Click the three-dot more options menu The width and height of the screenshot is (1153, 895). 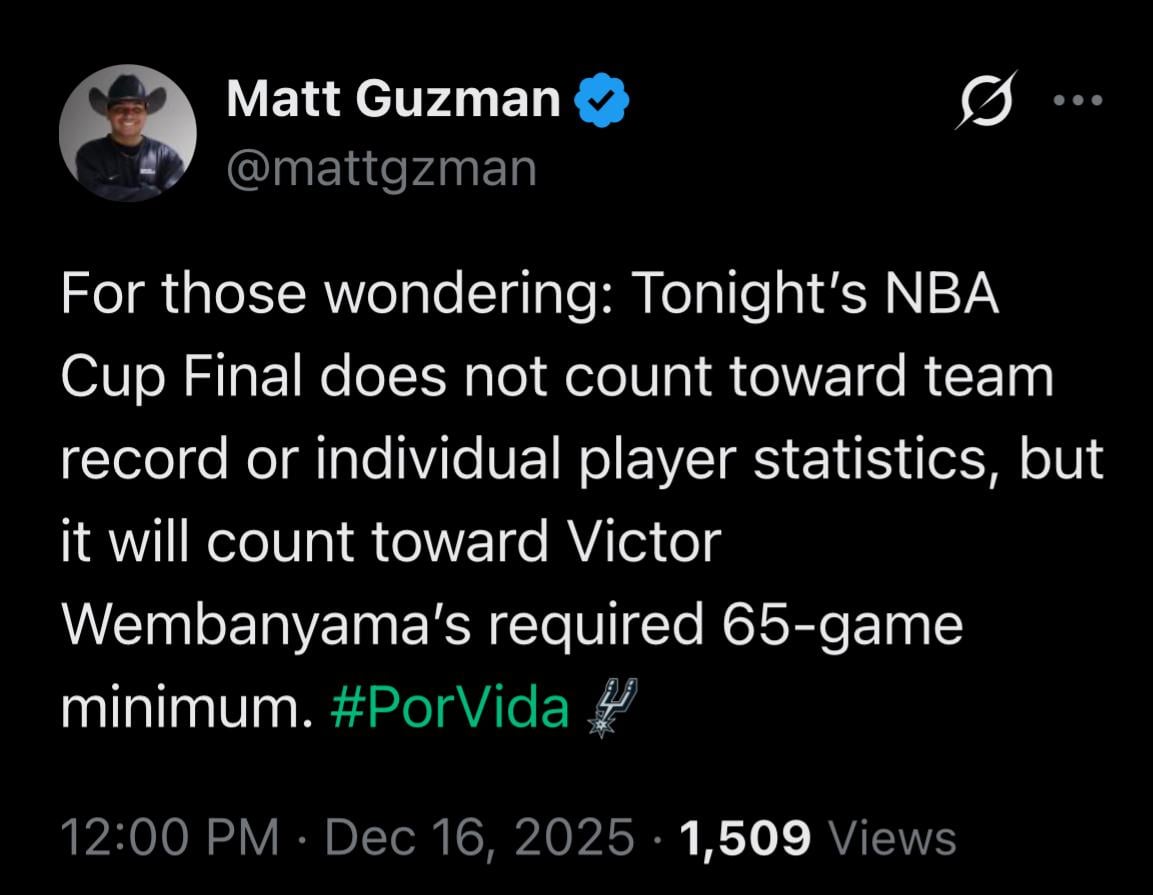1078,98
